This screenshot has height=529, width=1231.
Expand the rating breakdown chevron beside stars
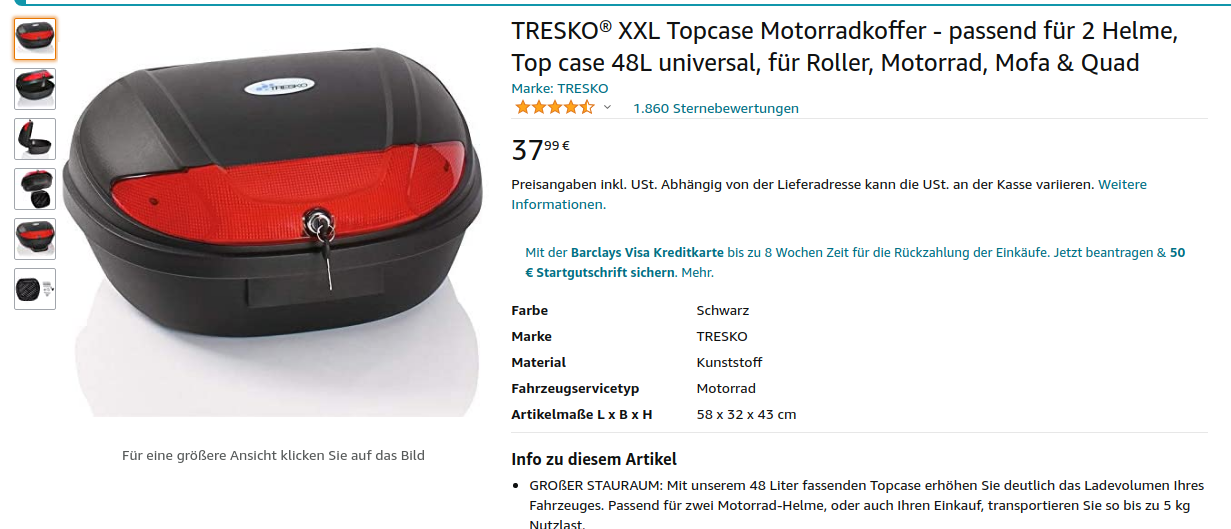[x=607, y=108]
